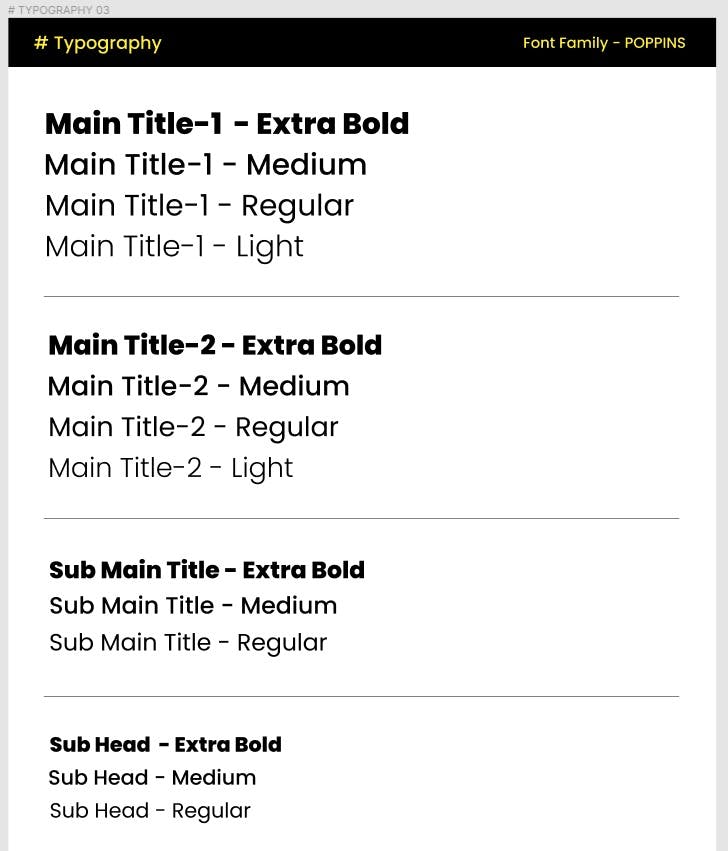This screenshot has width=728, height=851.
Task: Select the 'Font Family - POPPINS' text
Action: [x=604, y=43]
